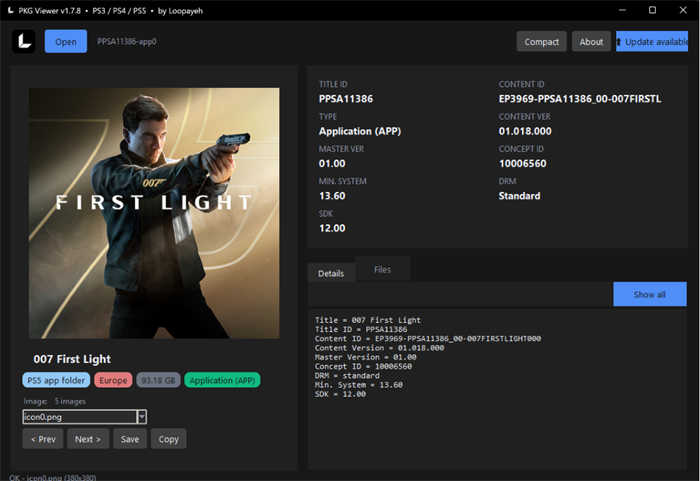Copy the current image
This screenshot has width=700, height=481.
pyautogui.click(x=168, y=439)
